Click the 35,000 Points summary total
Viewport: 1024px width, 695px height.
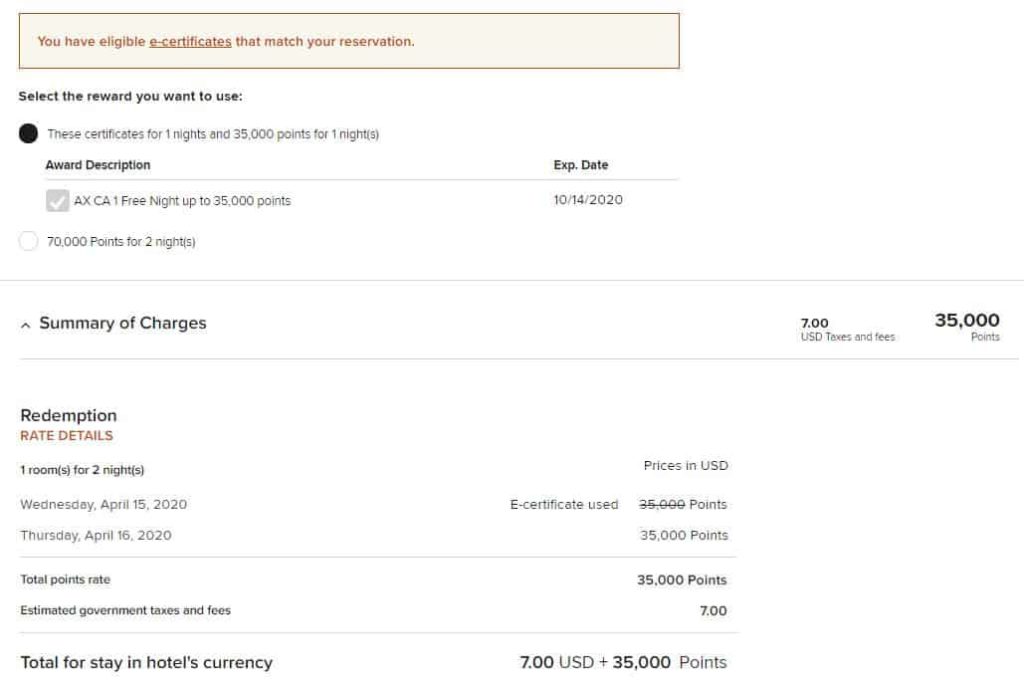(968, 323)
